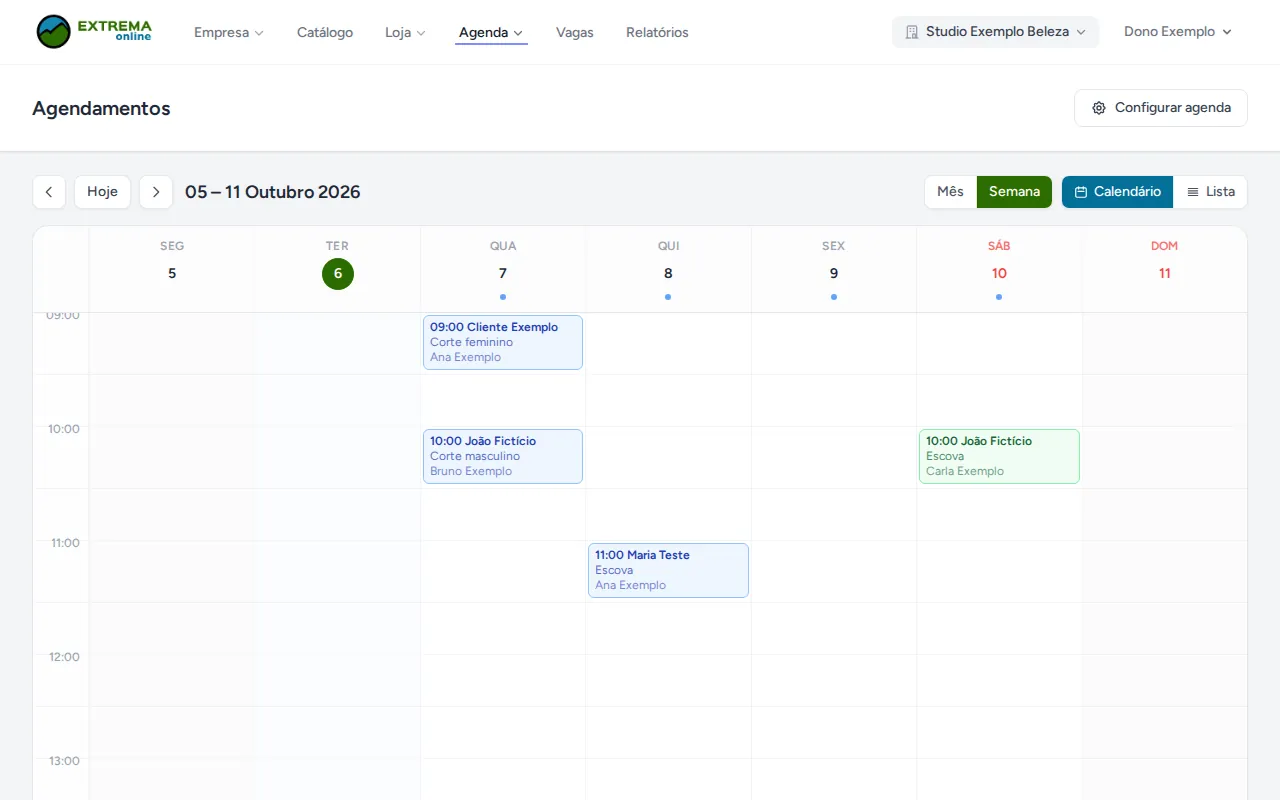Open the Vagas link
This screenshot has height=800, width=1280.
[575, 32]
